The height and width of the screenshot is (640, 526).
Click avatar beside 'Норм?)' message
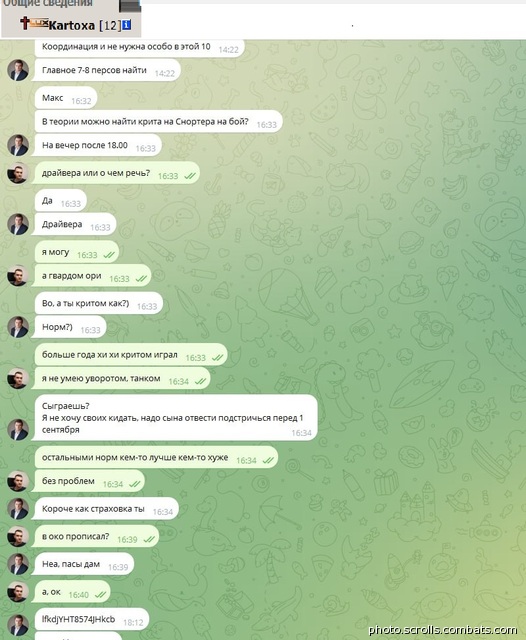click(x=18, y=327)
